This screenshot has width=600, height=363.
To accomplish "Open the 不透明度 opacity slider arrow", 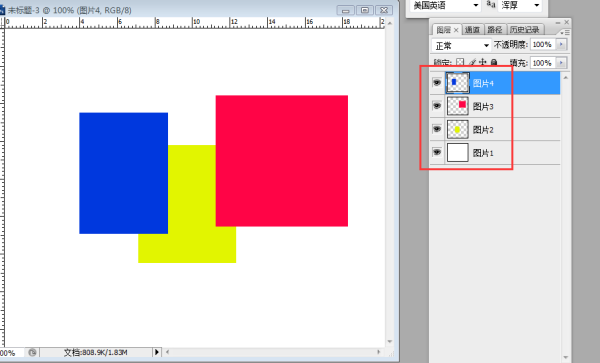I will pyautogui.click(x=561, y=44).
